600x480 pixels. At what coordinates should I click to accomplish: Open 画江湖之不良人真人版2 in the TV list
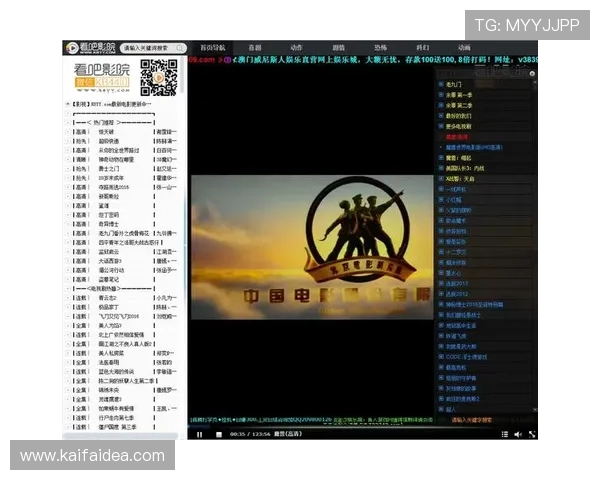tap(125, 344)
